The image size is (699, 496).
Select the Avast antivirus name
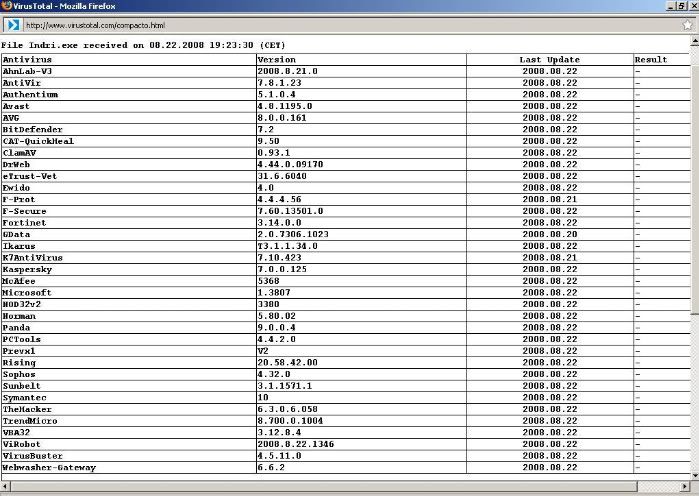pos(16,106)
